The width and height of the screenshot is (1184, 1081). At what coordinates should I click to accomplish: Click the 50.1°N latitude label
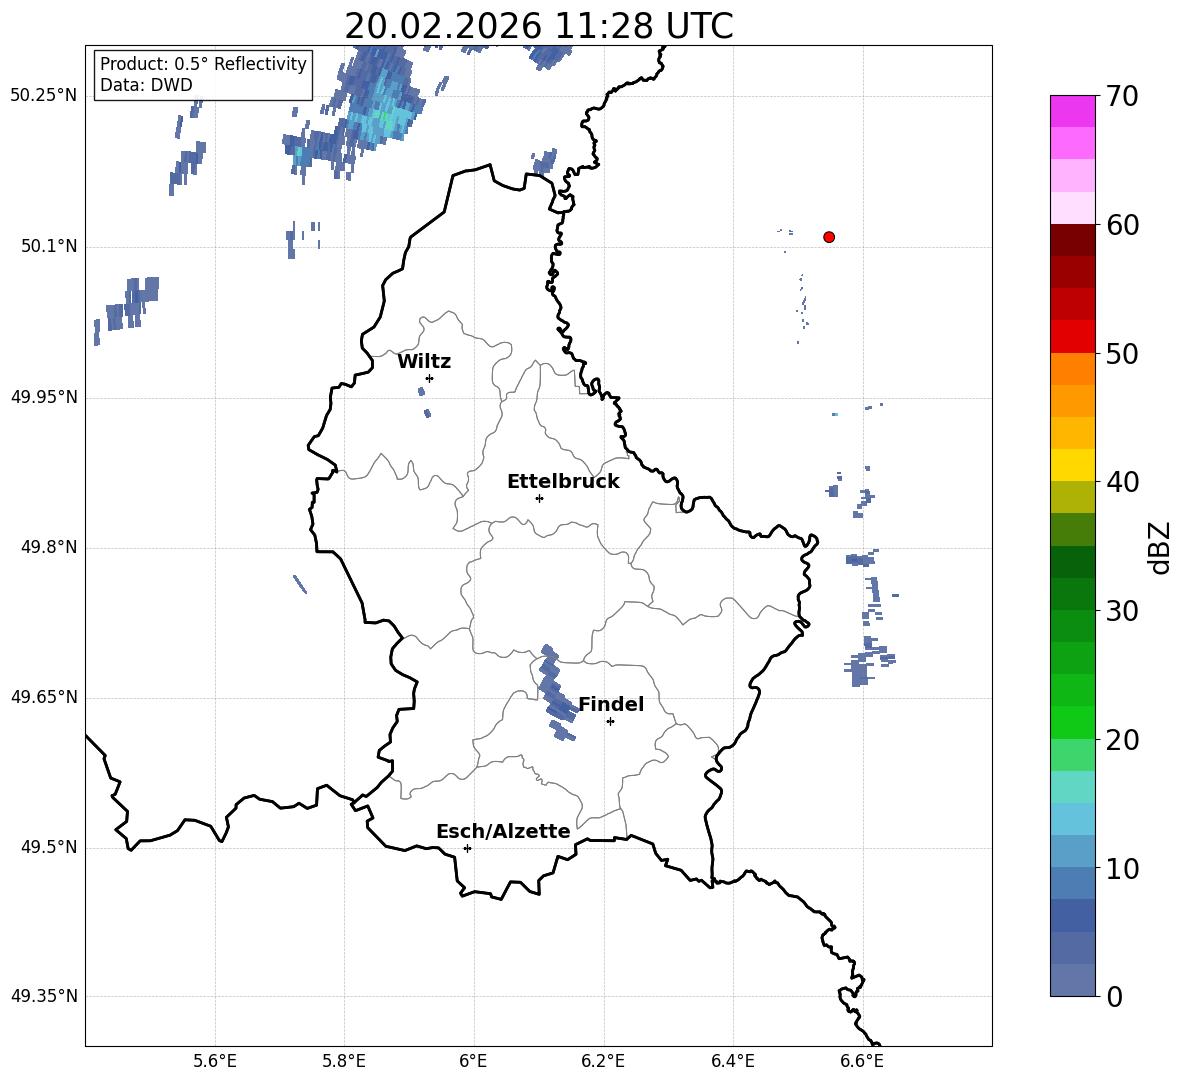point(49,247)
